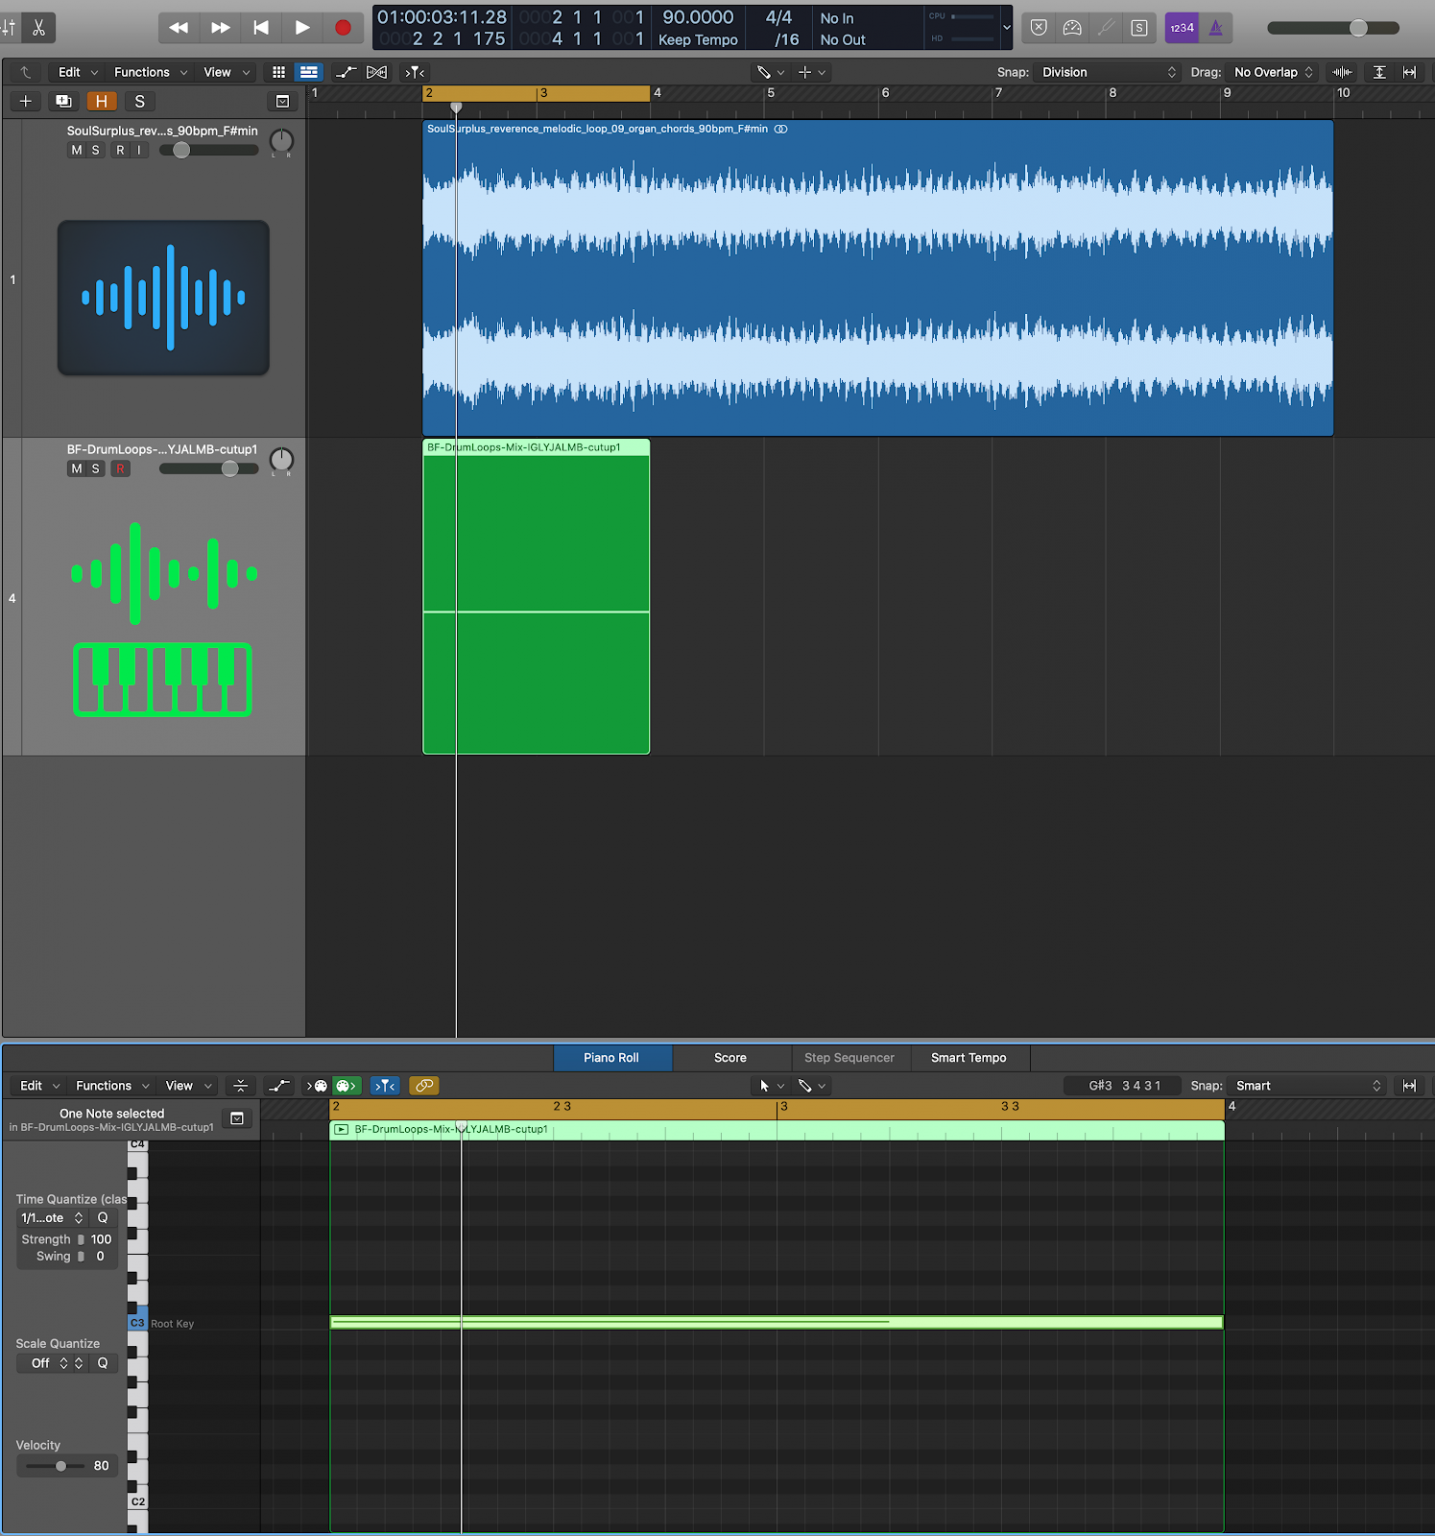This screenshot has width=1435, height=1536.
Task: Switch to the Step Sequencer tab
Action: tap(849, 1058)
